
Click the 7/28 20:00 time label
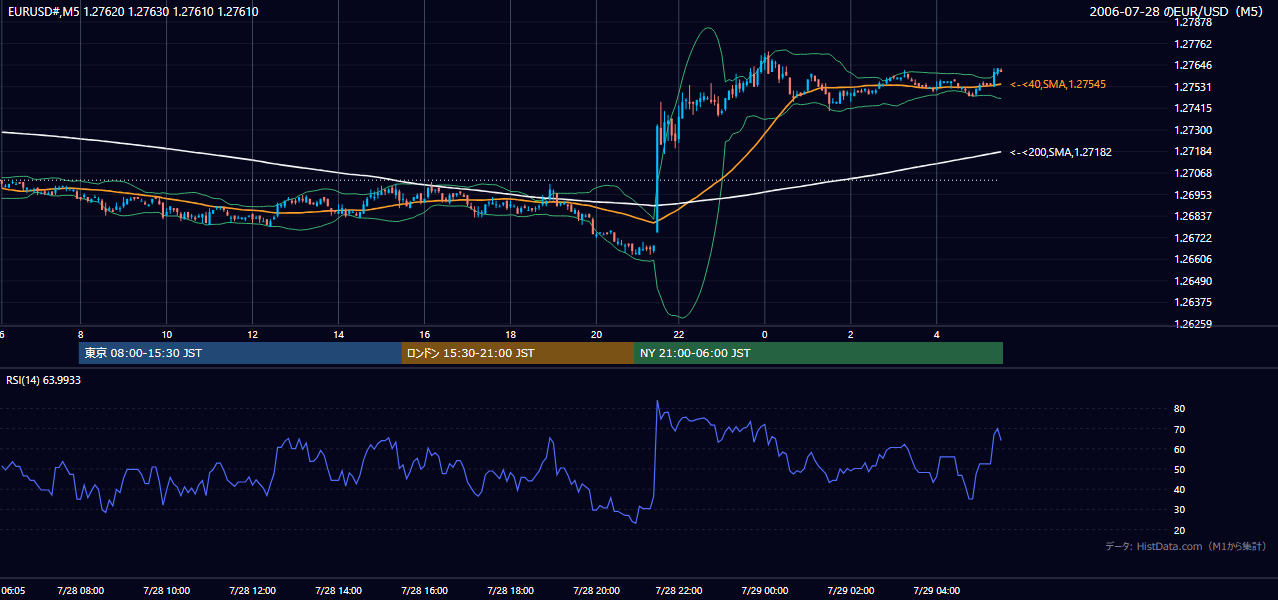point(596,591)
